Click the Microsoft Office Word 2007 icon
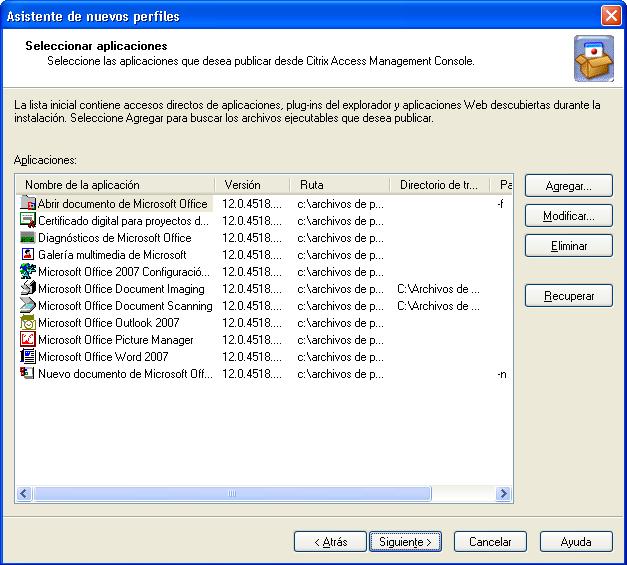 coord(28,356)
